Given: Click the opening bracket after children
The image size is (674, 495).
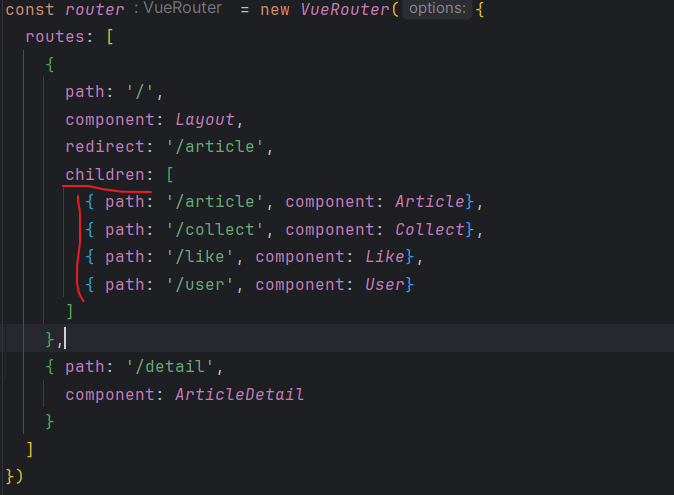Looking at the screenshot, I should click(x=170, y=175).
